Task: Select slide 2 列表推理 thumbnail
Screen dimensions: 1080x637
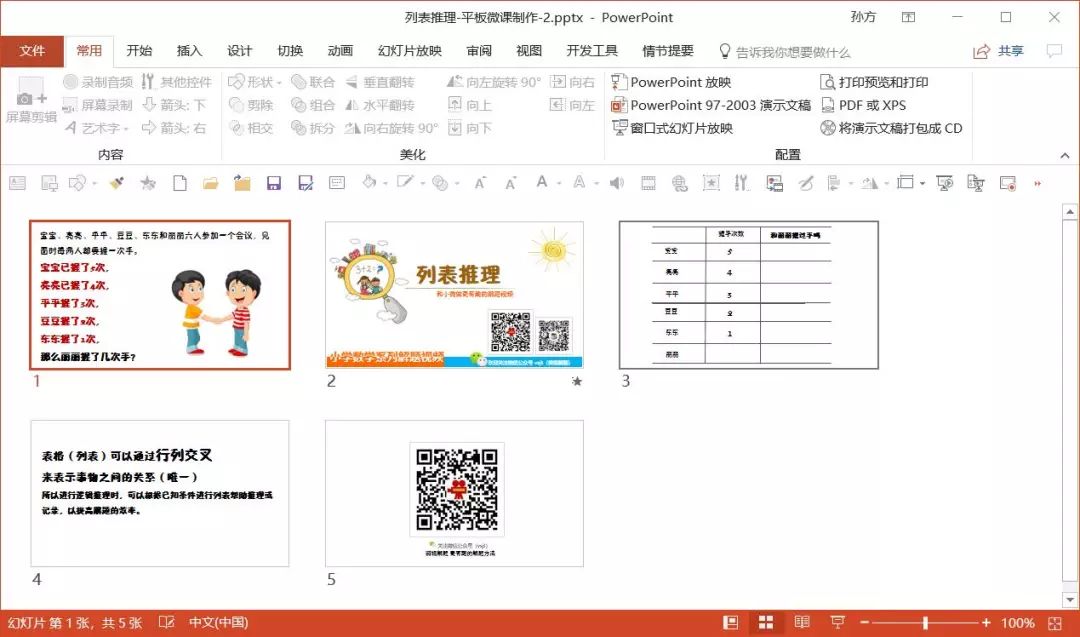Action: pos(455,295)
